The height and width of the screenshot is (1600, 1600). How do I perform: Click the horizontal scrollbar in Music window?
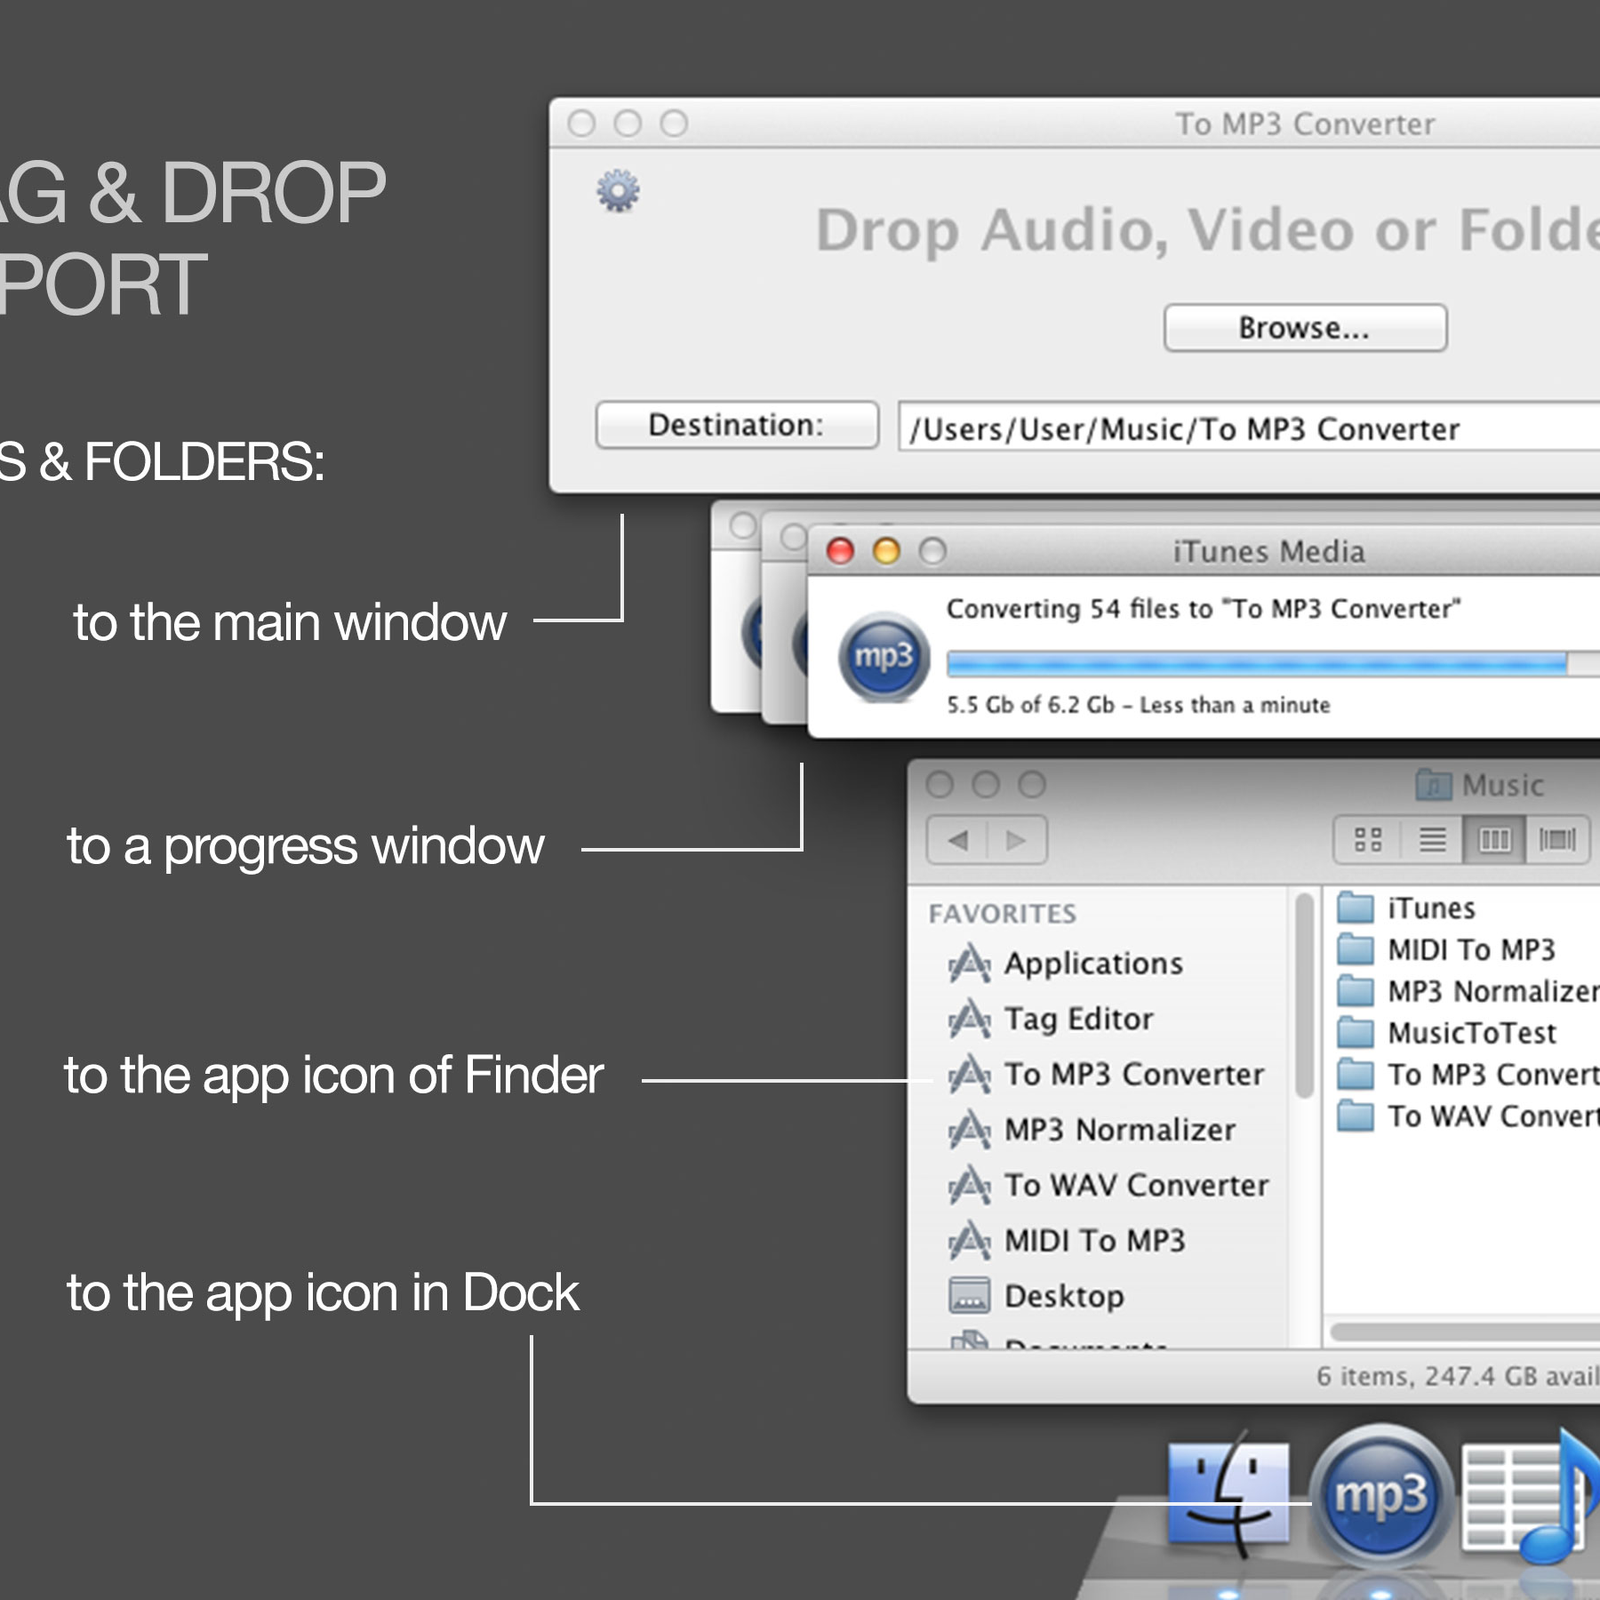point(1465,1331)
